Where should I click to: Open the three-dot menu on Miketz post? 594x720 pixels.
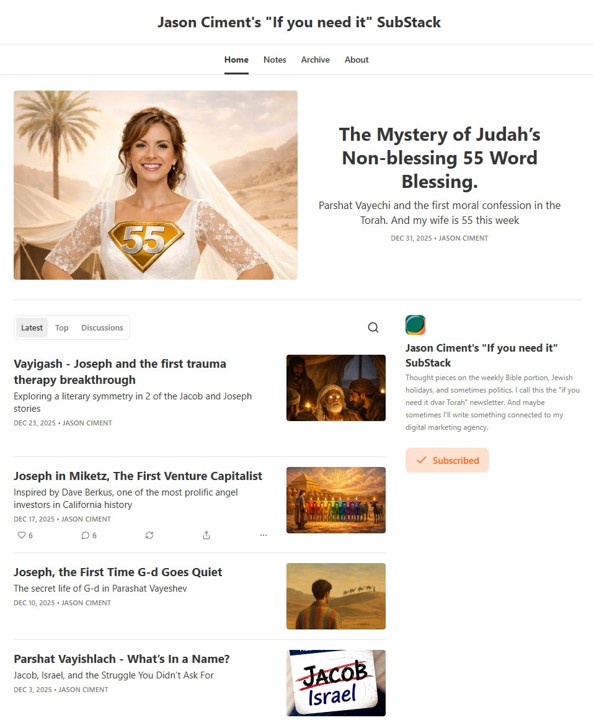pos(263,535)
